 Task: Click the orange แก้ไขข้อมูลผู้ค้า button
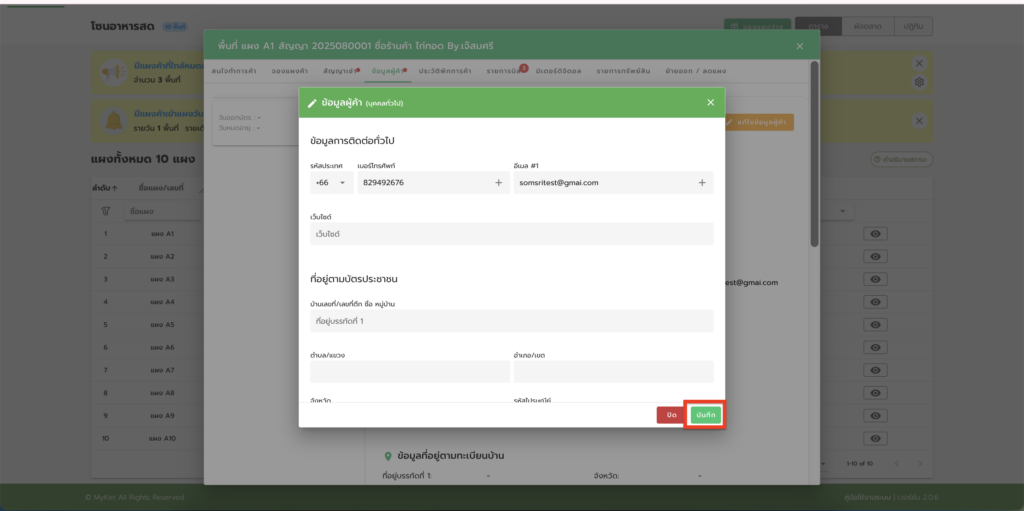click(x=760, y=122)
